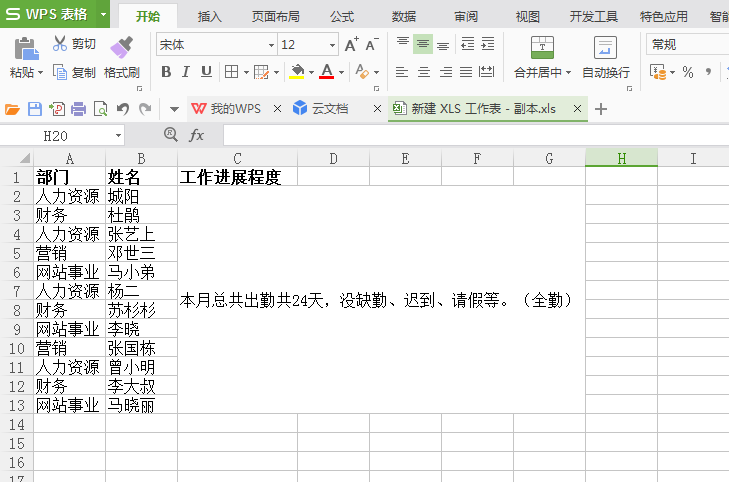Image resolution: width=729 pixels, height=482 pixels.
Task: Click the increase indent icon
Action: [x=488, y=44]
